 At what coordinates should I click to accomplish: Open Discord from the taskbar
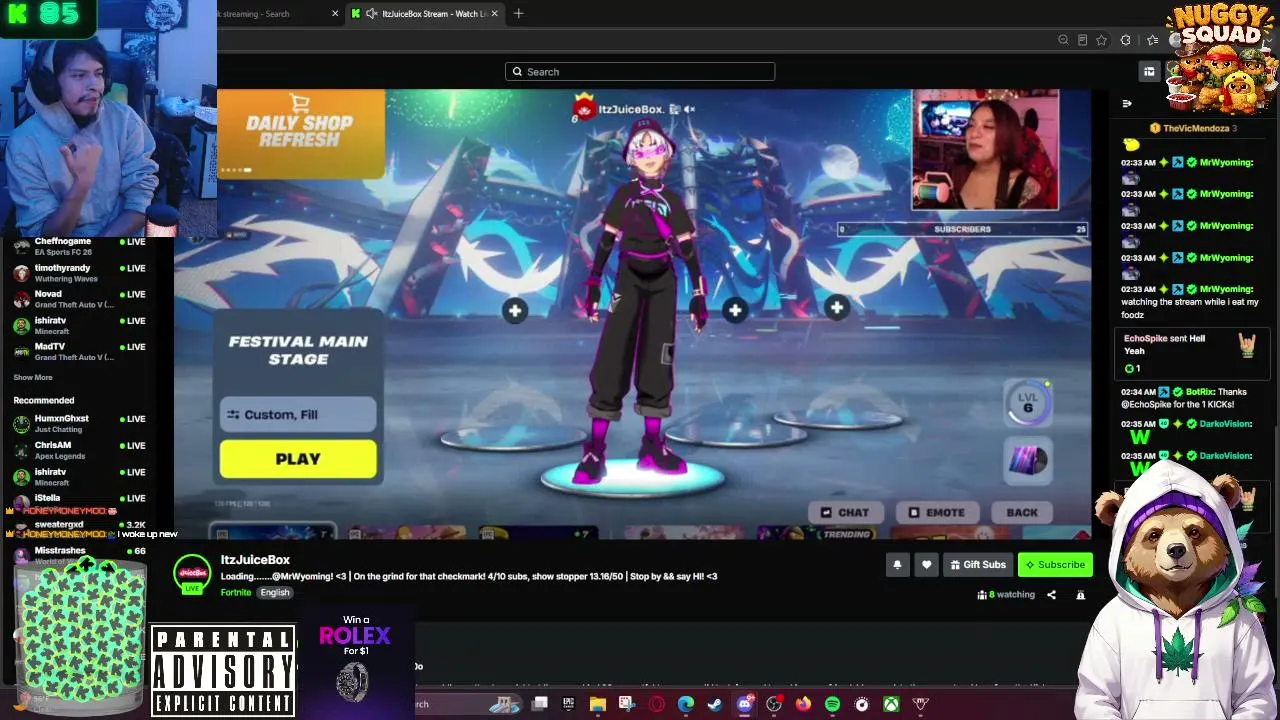(744, 704)
